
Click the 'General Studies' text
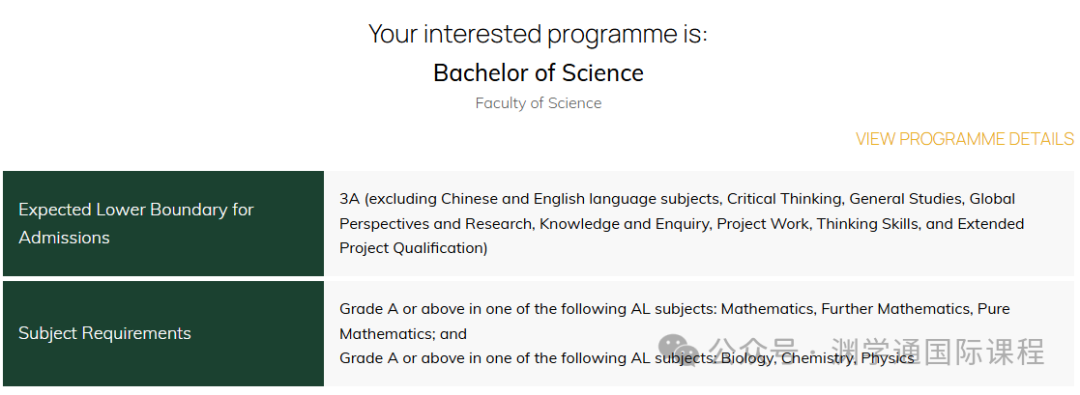tap(905, 199)
